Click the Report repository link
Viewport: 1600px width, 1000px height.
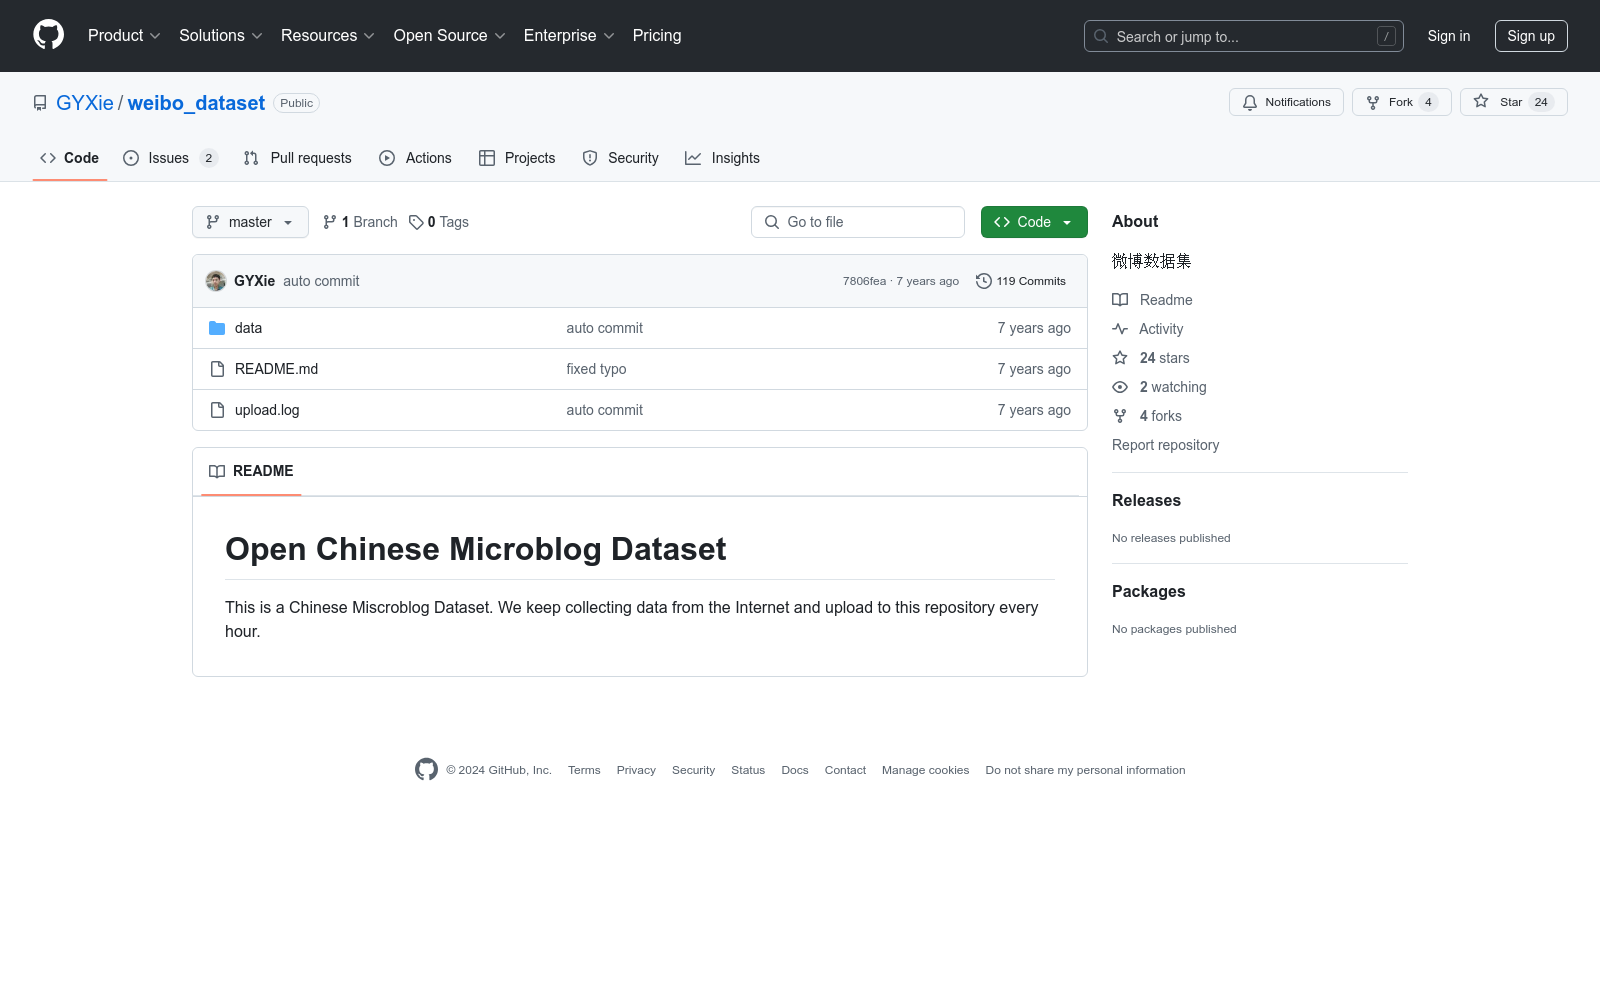[1166, 445]
